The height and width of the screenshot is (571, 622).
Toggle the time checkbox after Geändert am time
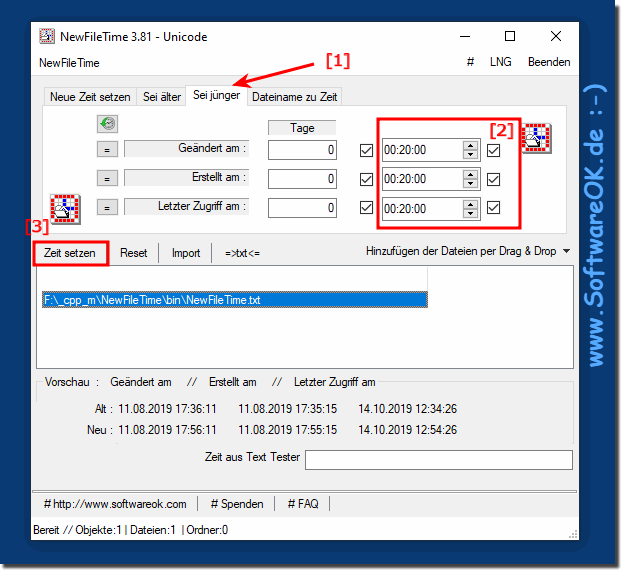coord(493,150)
